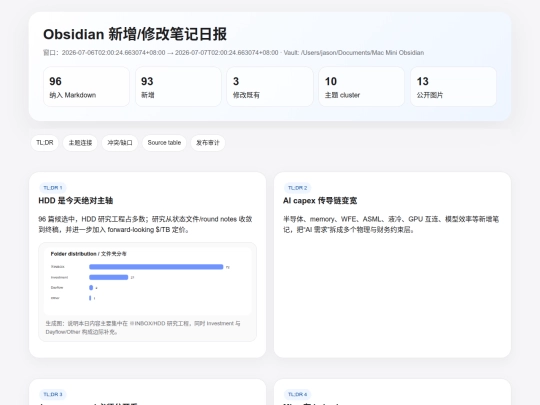This screenshot has height=405, width=540.
Task: Jump to the TL;DR section pill
Action: click(x=45, y=143)
